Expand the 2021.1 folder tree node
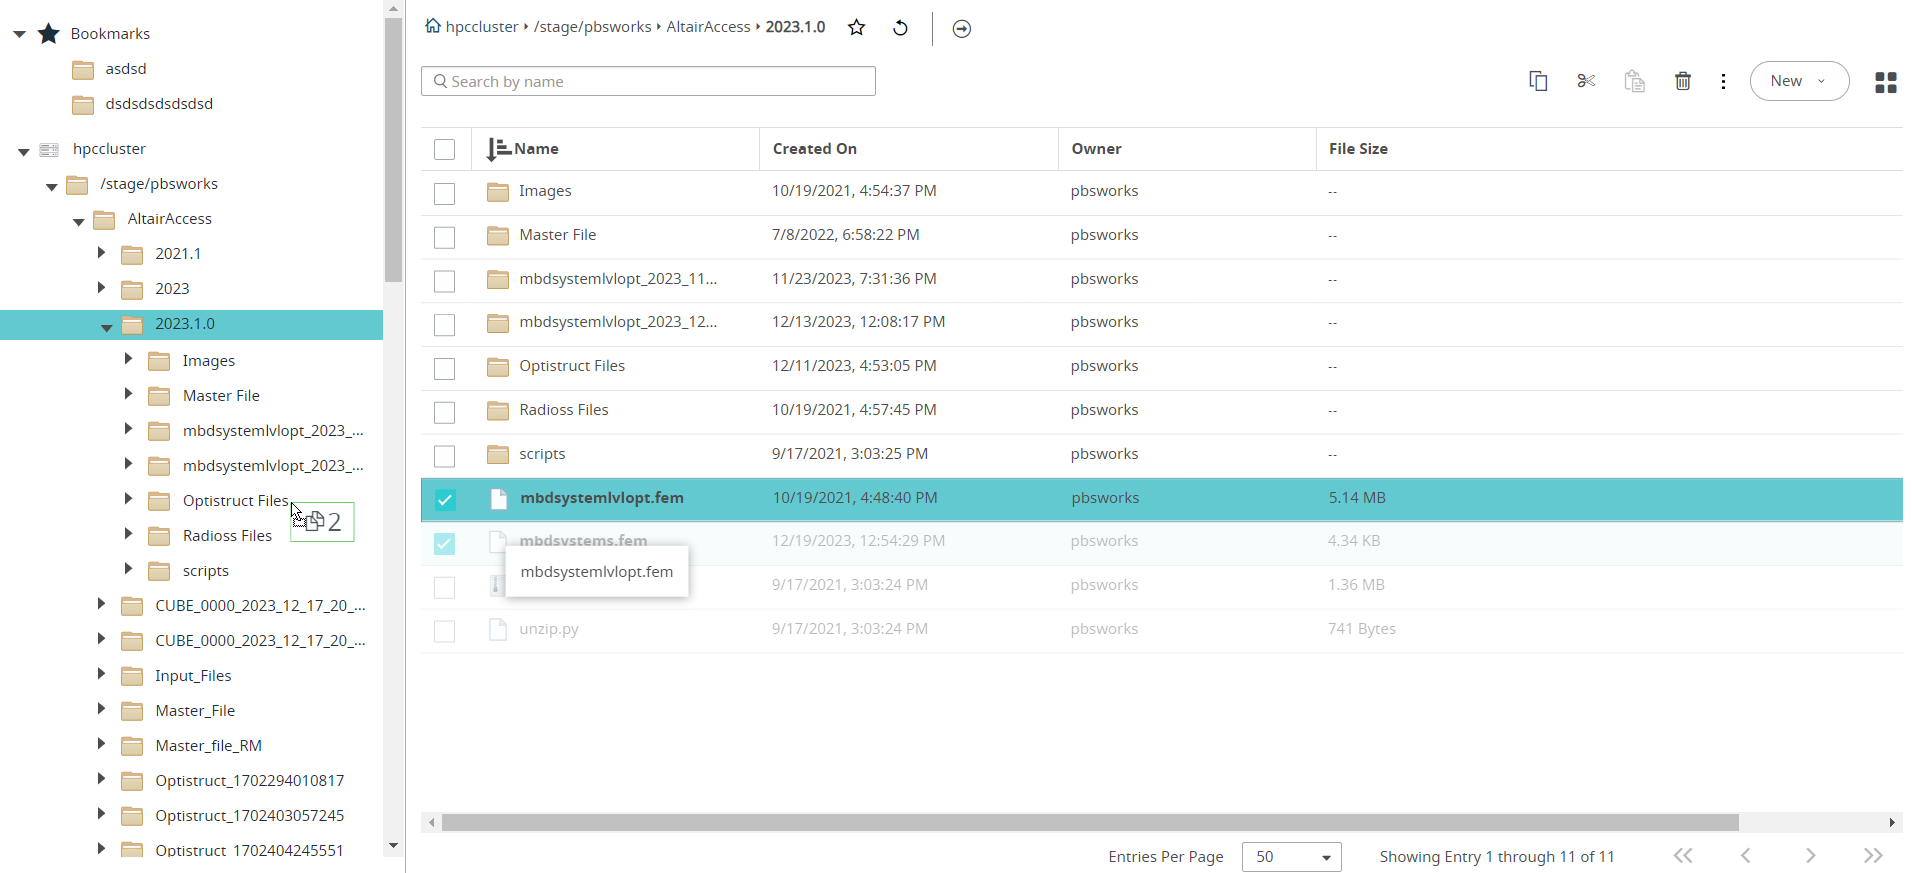 tap(101, 253)
